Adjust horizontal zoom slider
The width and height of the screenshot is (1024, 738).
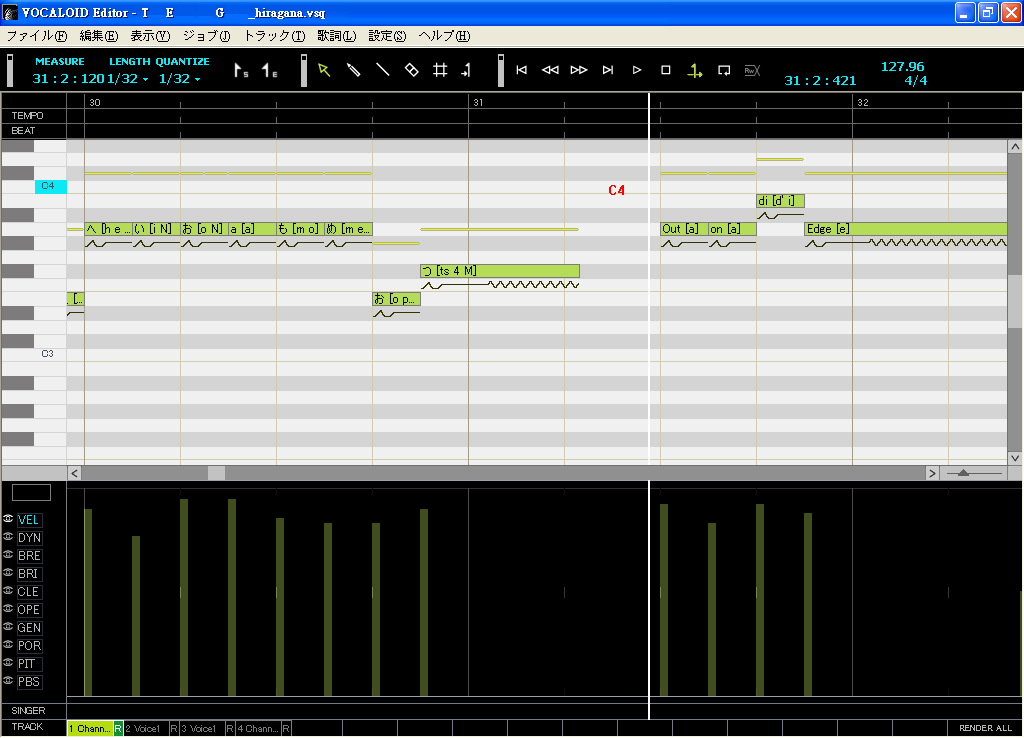(963, 473)
